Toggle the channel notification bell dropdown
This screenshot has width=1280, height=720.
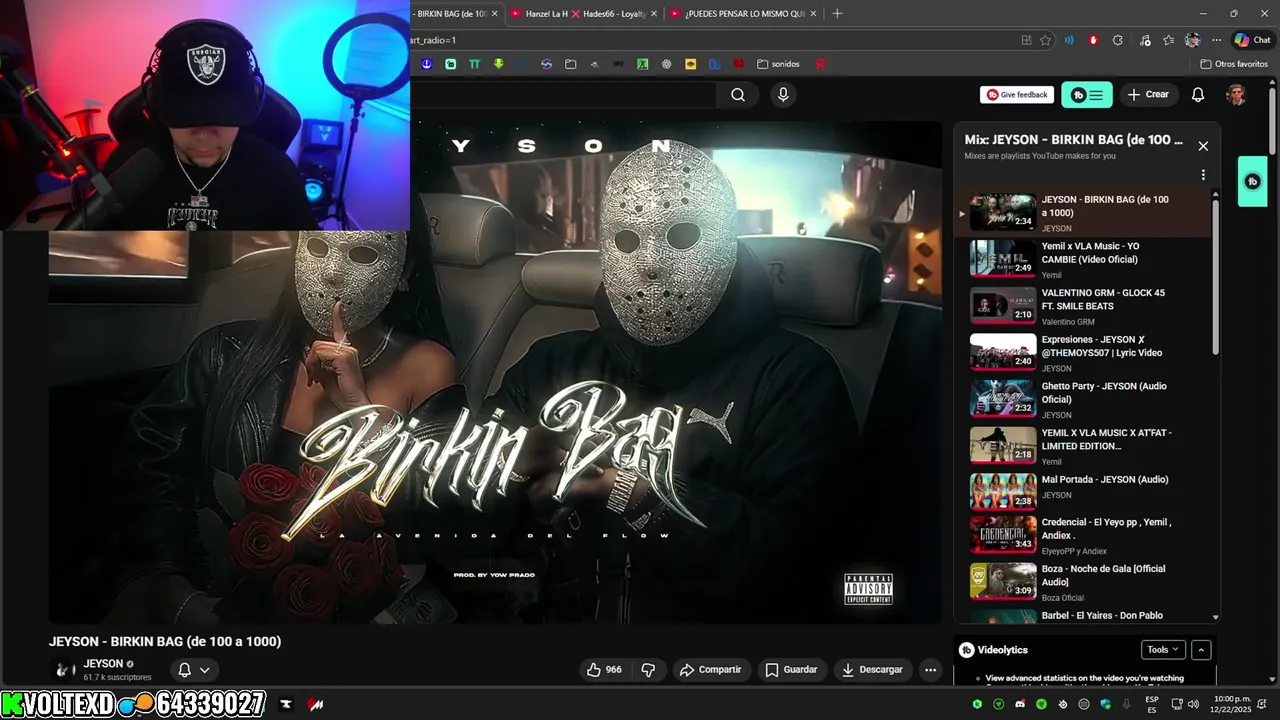click(194, 670)
